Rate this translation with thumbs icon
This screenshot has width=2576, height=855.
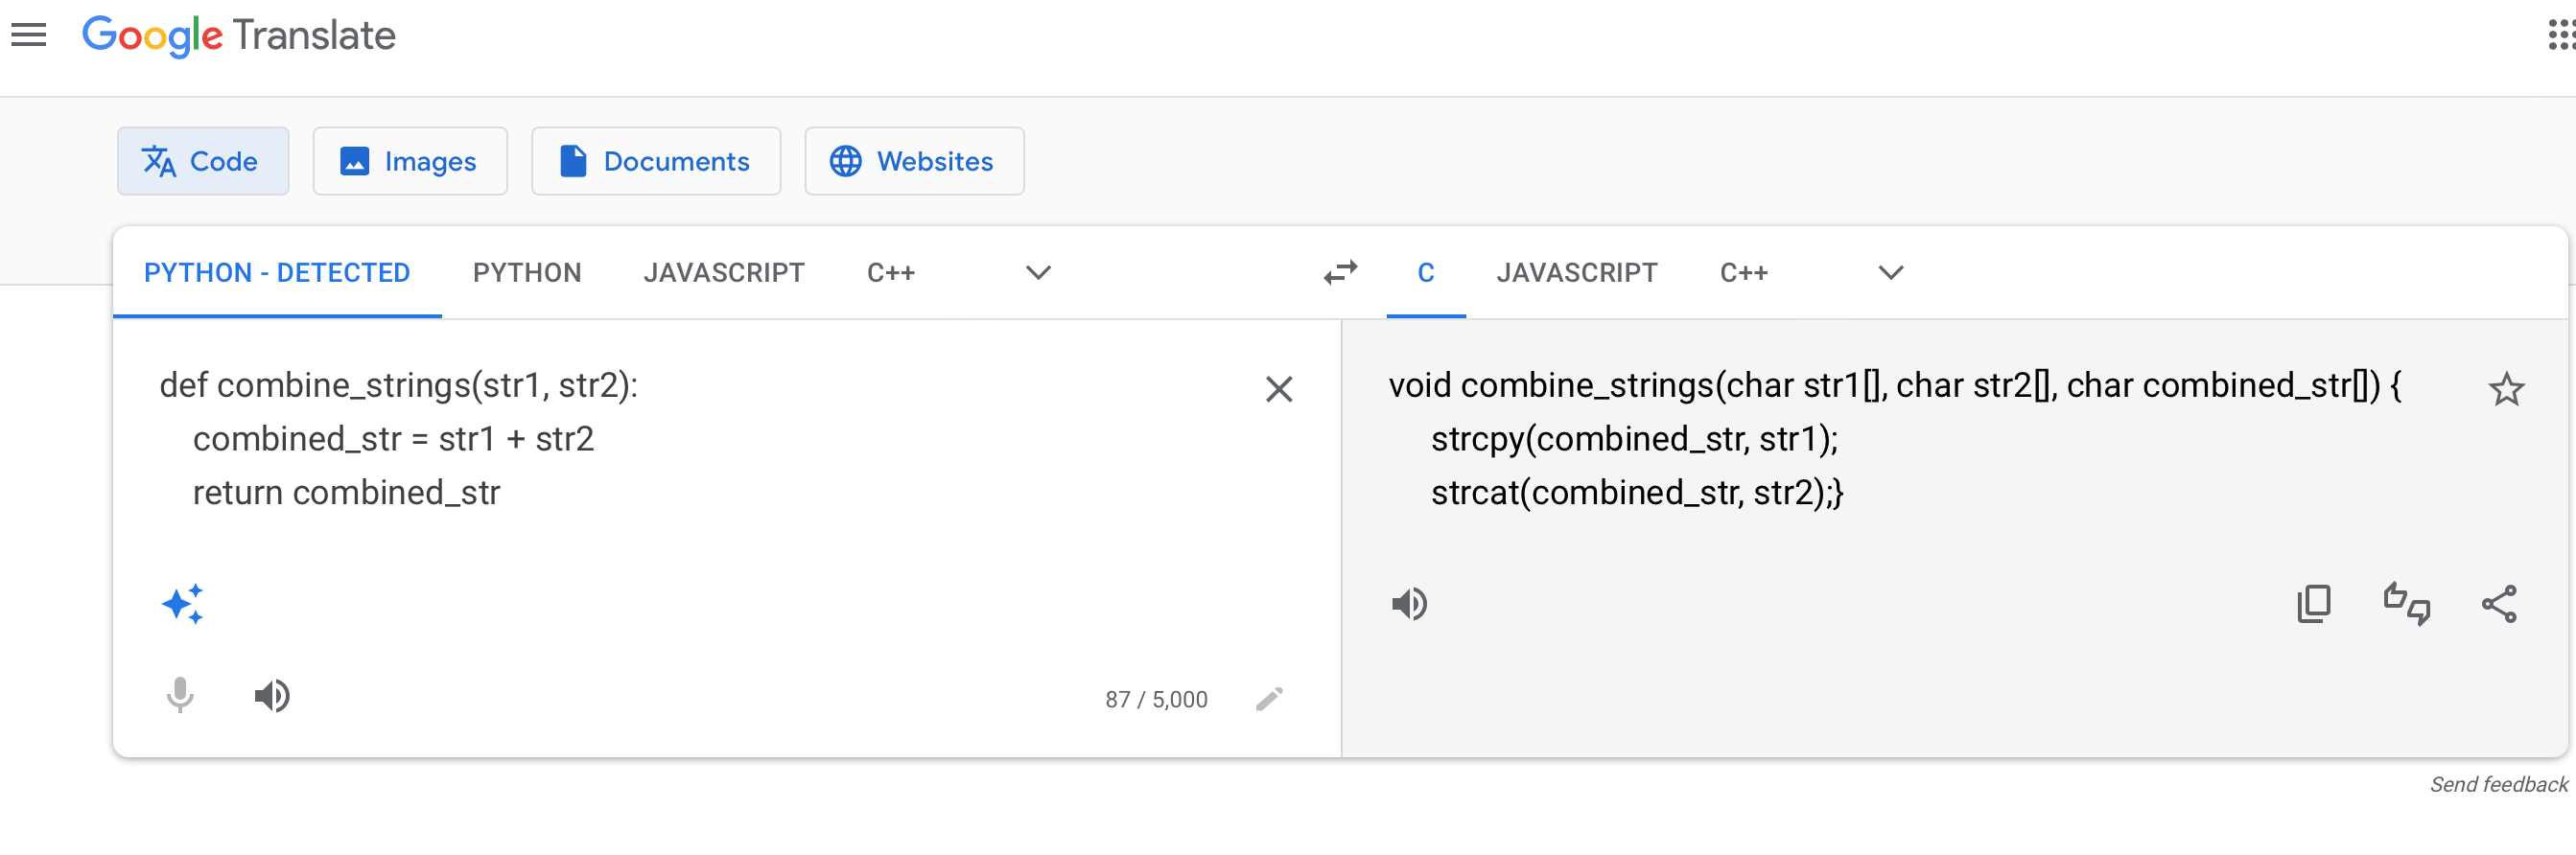coord(2406,604)
